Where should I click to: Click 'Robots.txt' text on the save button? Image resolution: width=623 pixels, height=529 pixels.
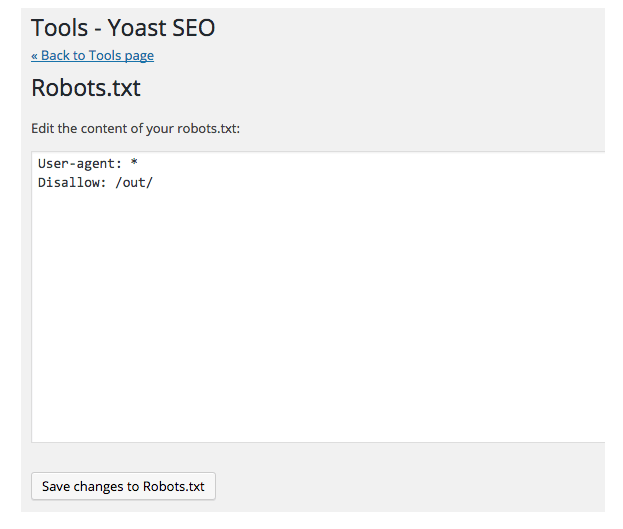174,487
